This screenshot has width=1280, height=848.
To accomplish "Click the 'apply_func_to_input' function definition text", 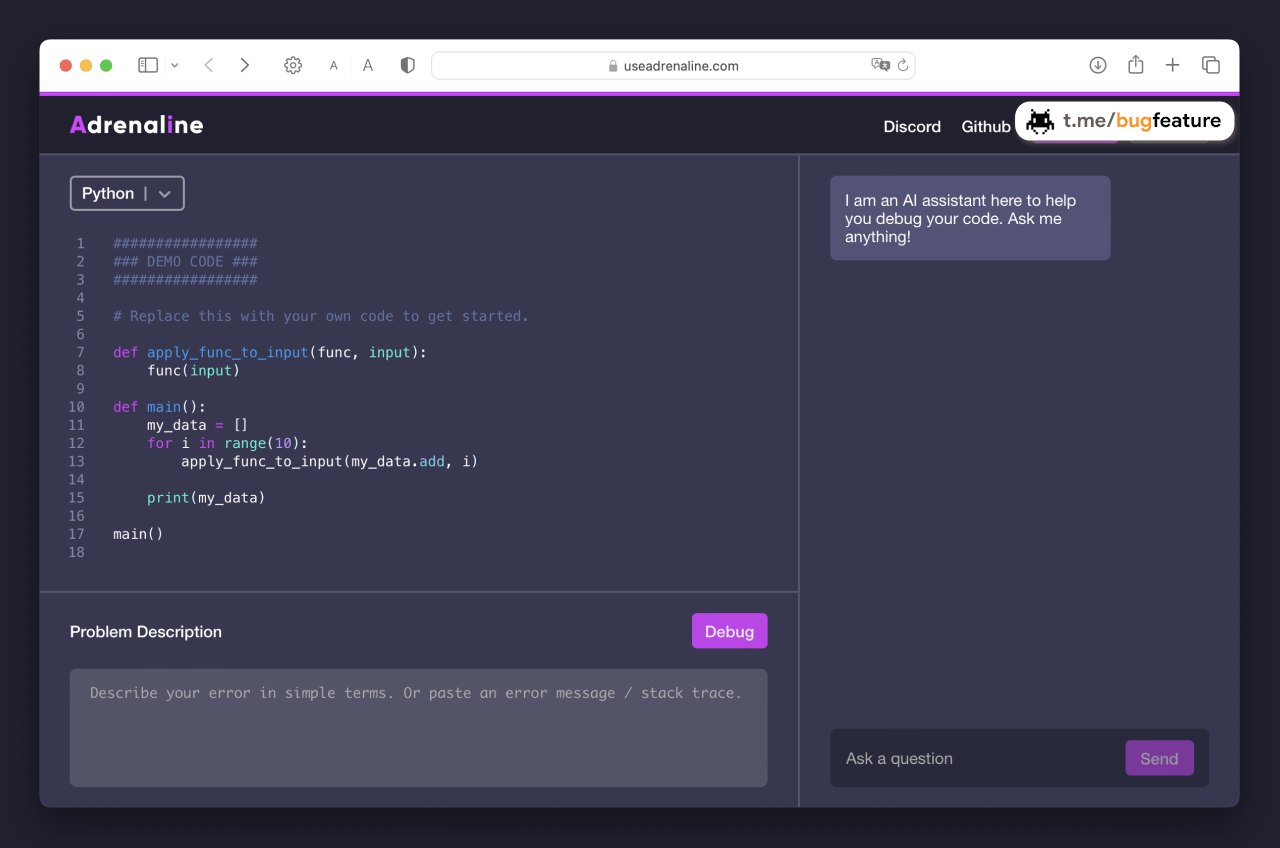I will point(228,352).
